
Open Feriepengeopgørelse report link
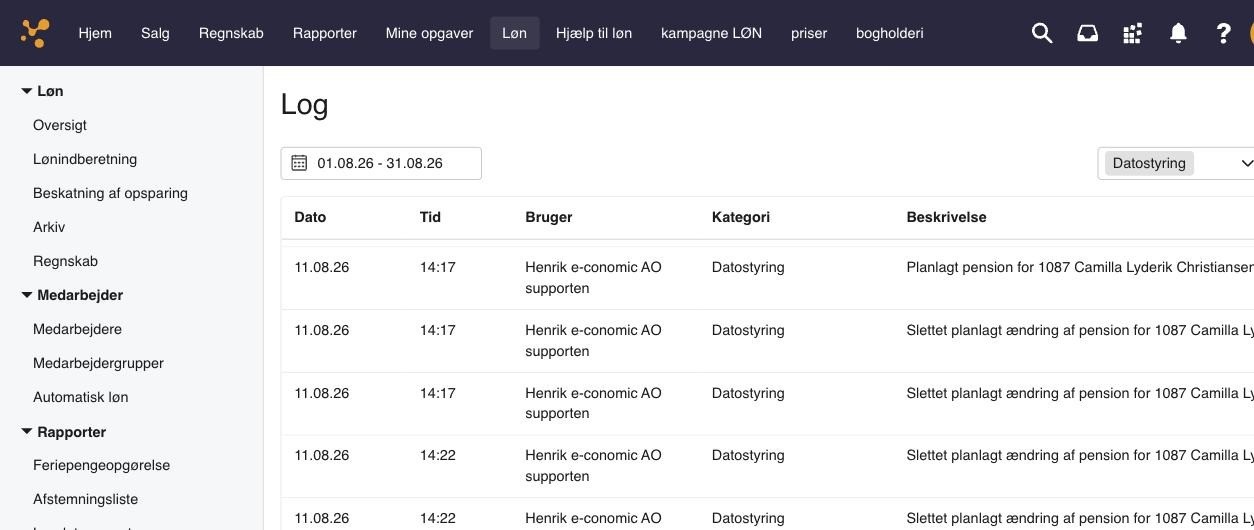coord(101,465)
